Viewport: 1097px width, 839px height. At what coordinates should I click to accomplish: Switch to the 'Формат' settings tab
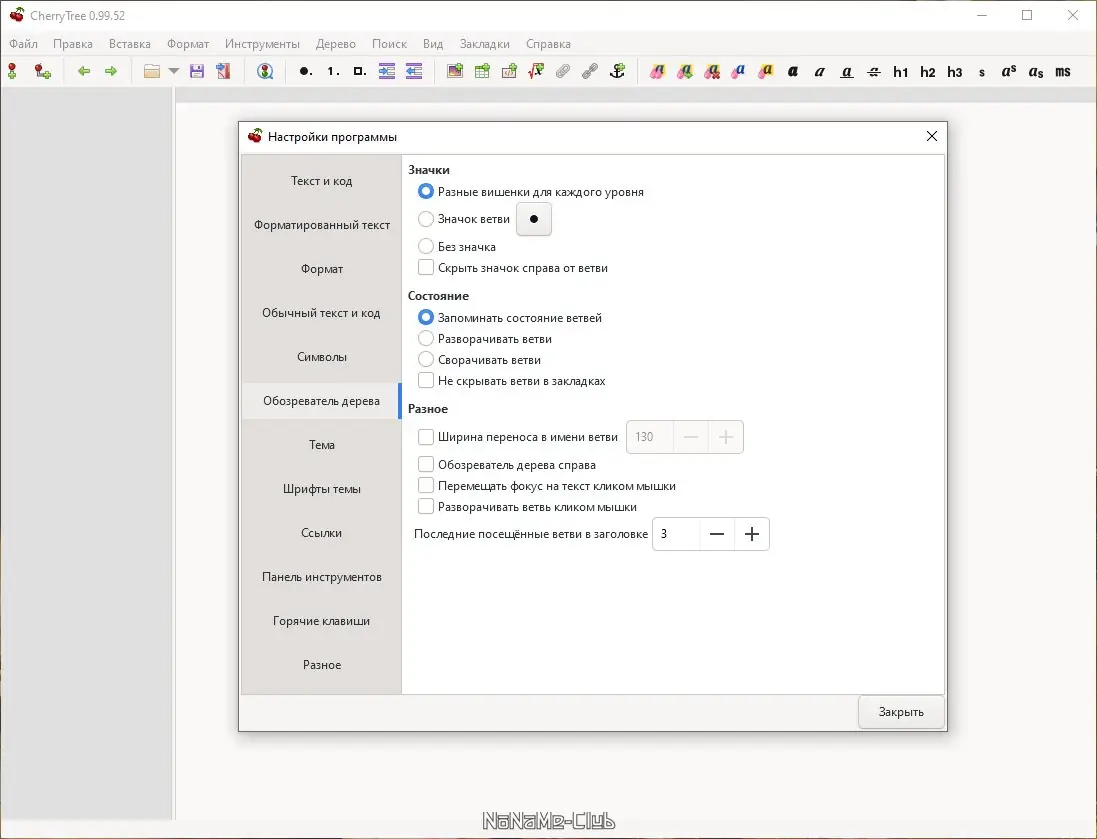point(321,269)
